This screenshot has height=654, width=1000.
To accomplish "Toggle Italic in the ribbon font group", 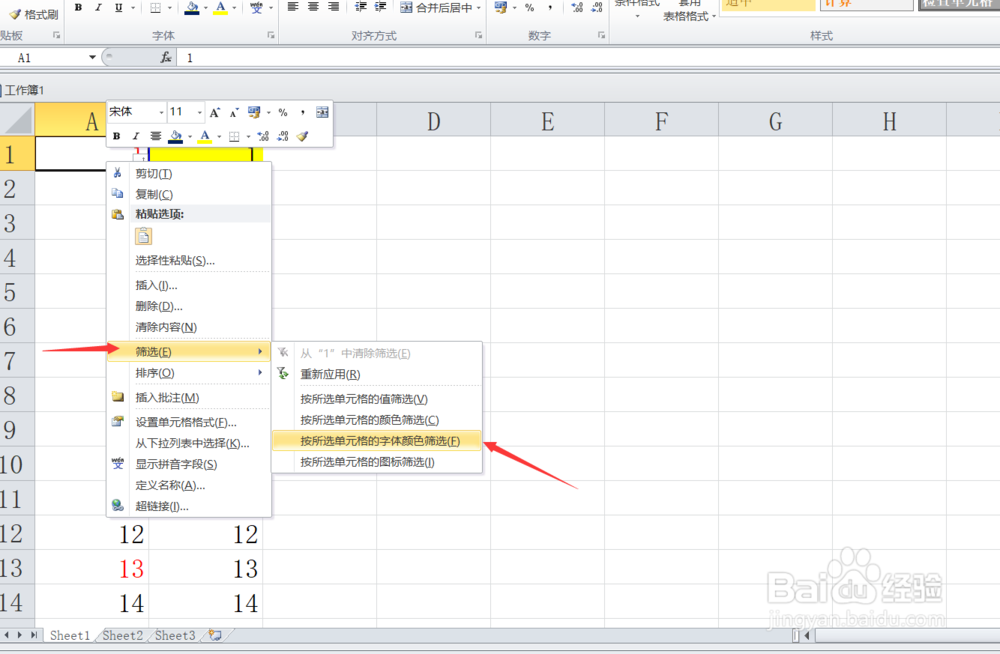I will [x=98, y=8].
